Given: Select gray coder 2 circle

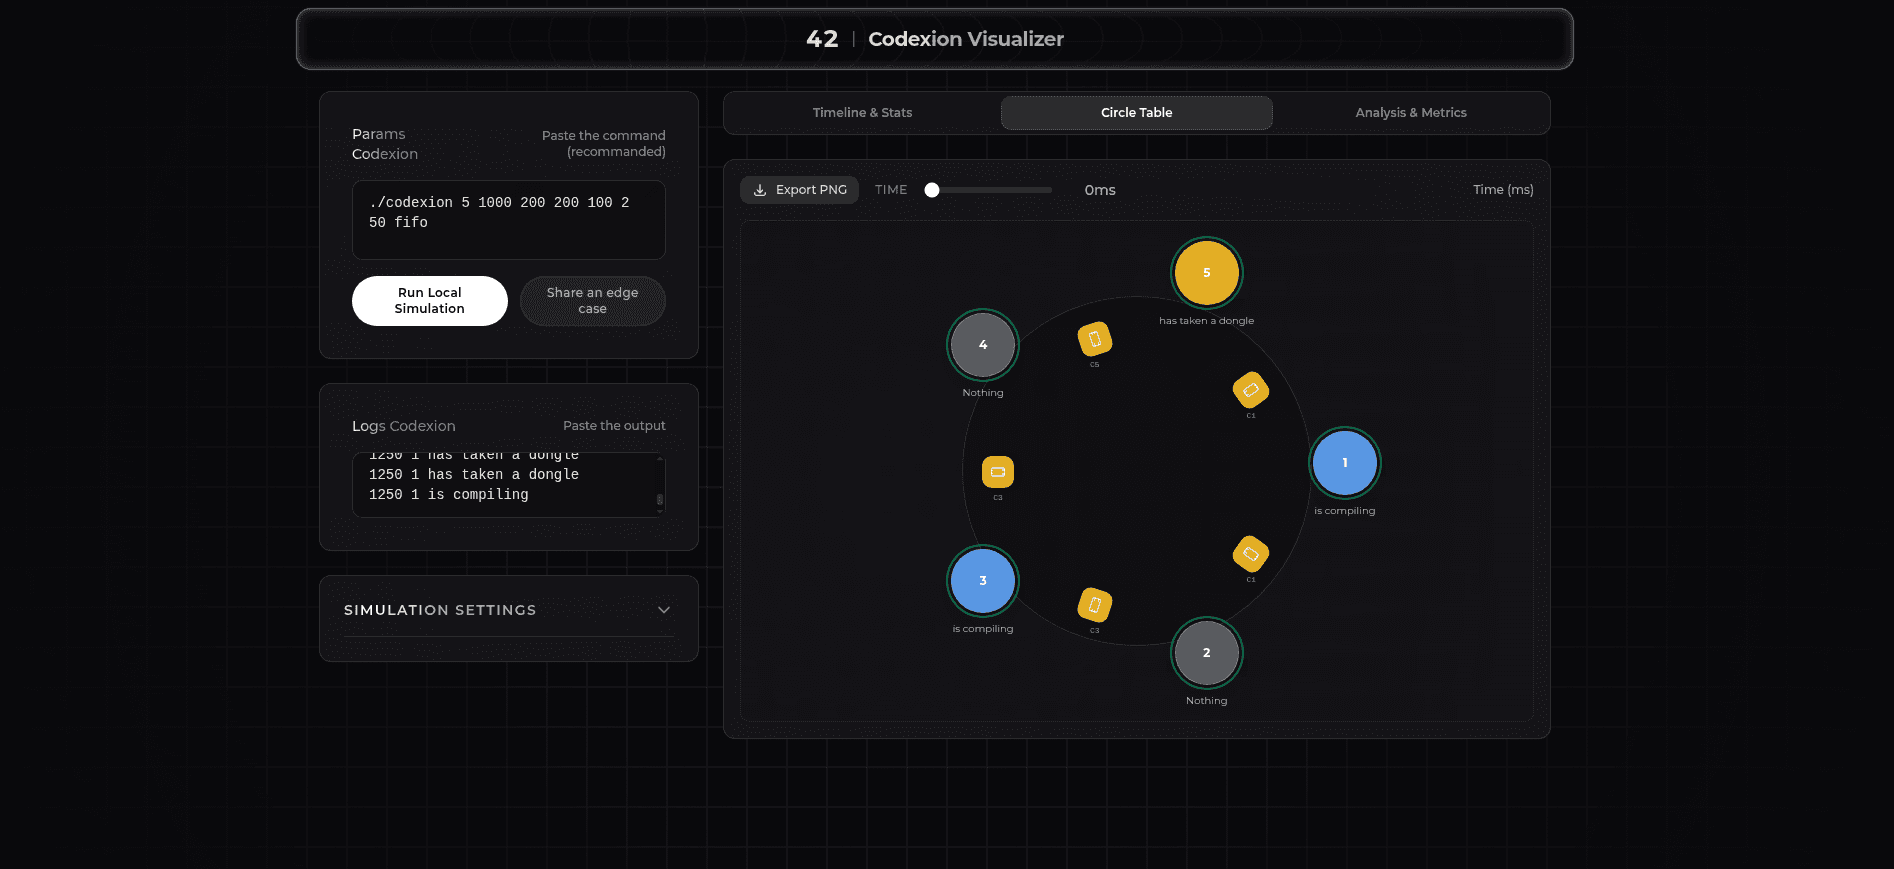Looking at the screenshot, I should pyautogui.click(x=1207, y=653).
